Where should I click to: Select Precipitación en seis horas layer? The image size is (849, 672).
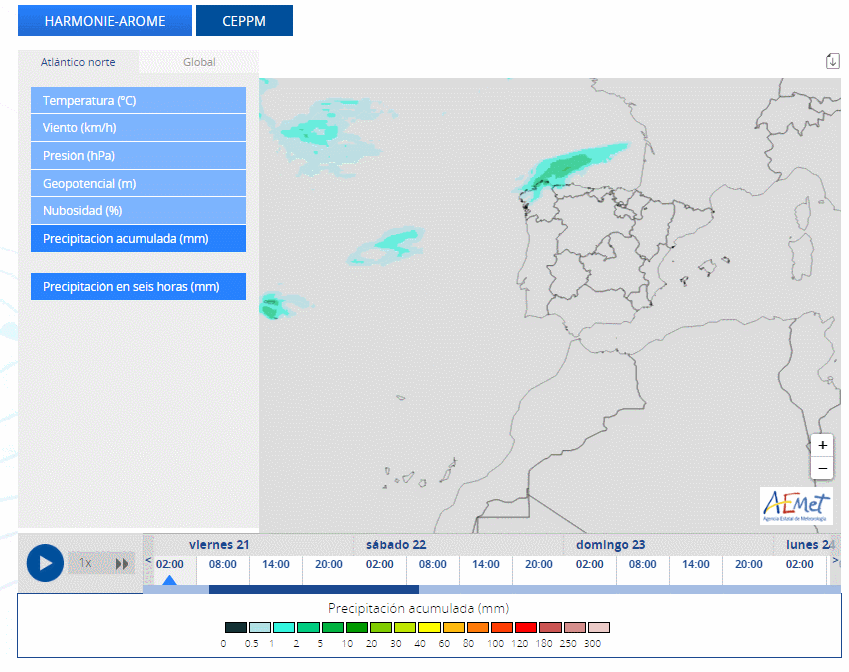tap(138, 287)
